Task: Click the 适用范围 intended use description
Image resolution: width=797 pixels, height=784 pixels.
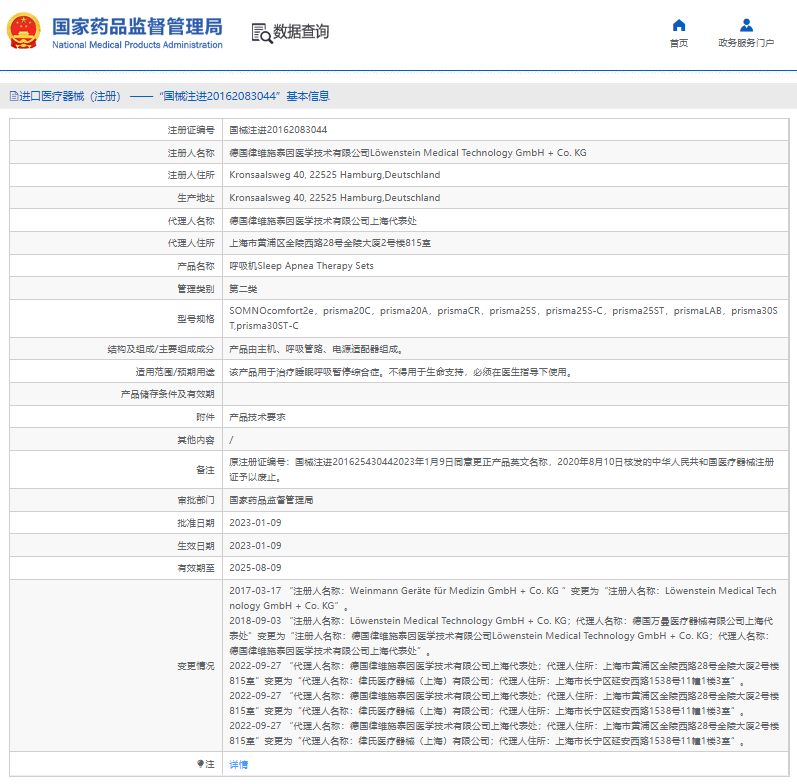Action: (401, 372)
